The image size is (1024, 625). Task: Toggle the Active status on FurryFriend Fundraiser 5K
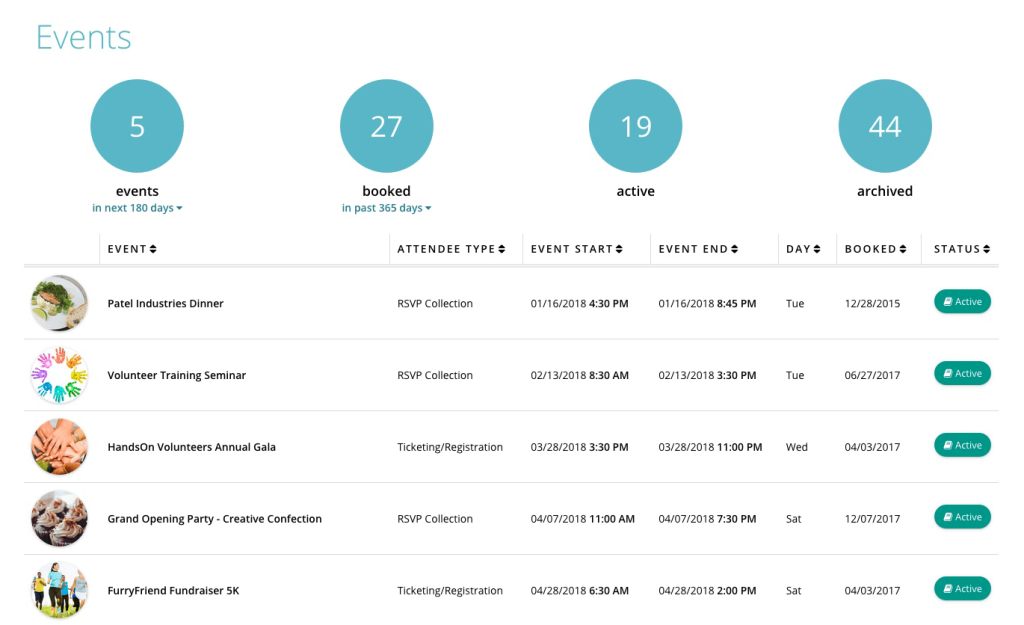click(x=962, y=589)
